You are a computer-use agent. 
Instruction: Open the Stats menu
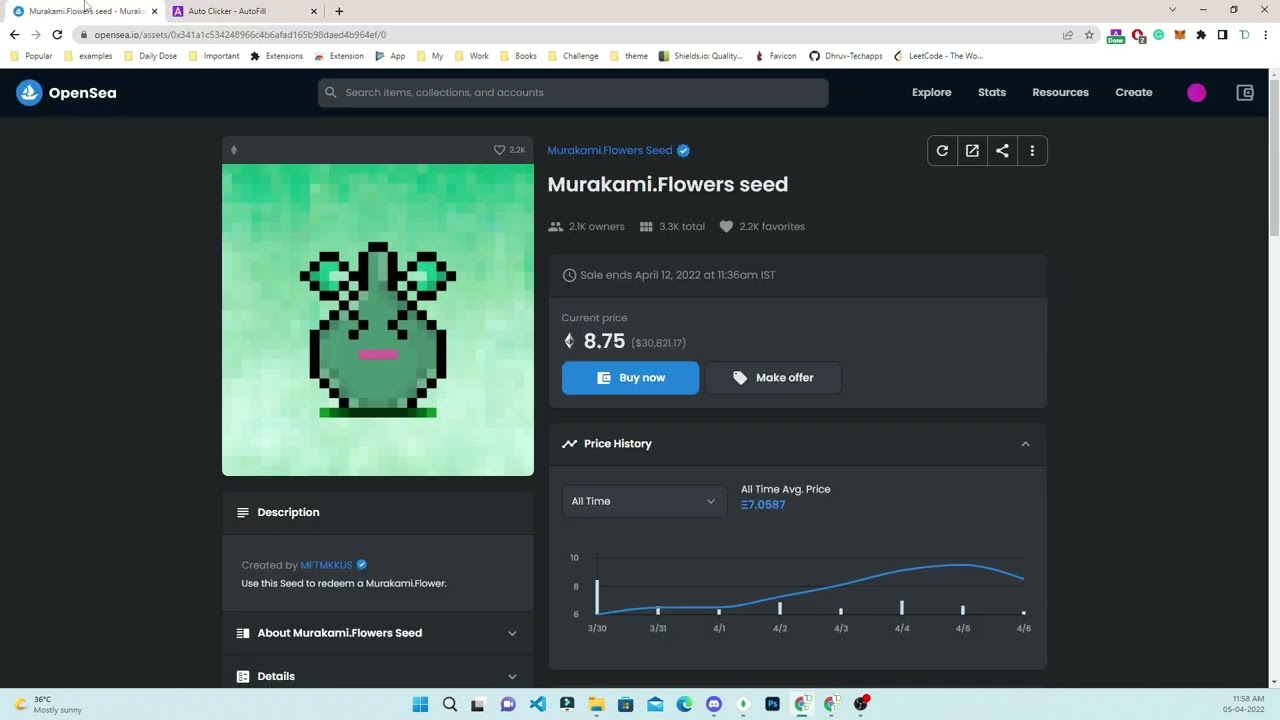click(992, 93)
